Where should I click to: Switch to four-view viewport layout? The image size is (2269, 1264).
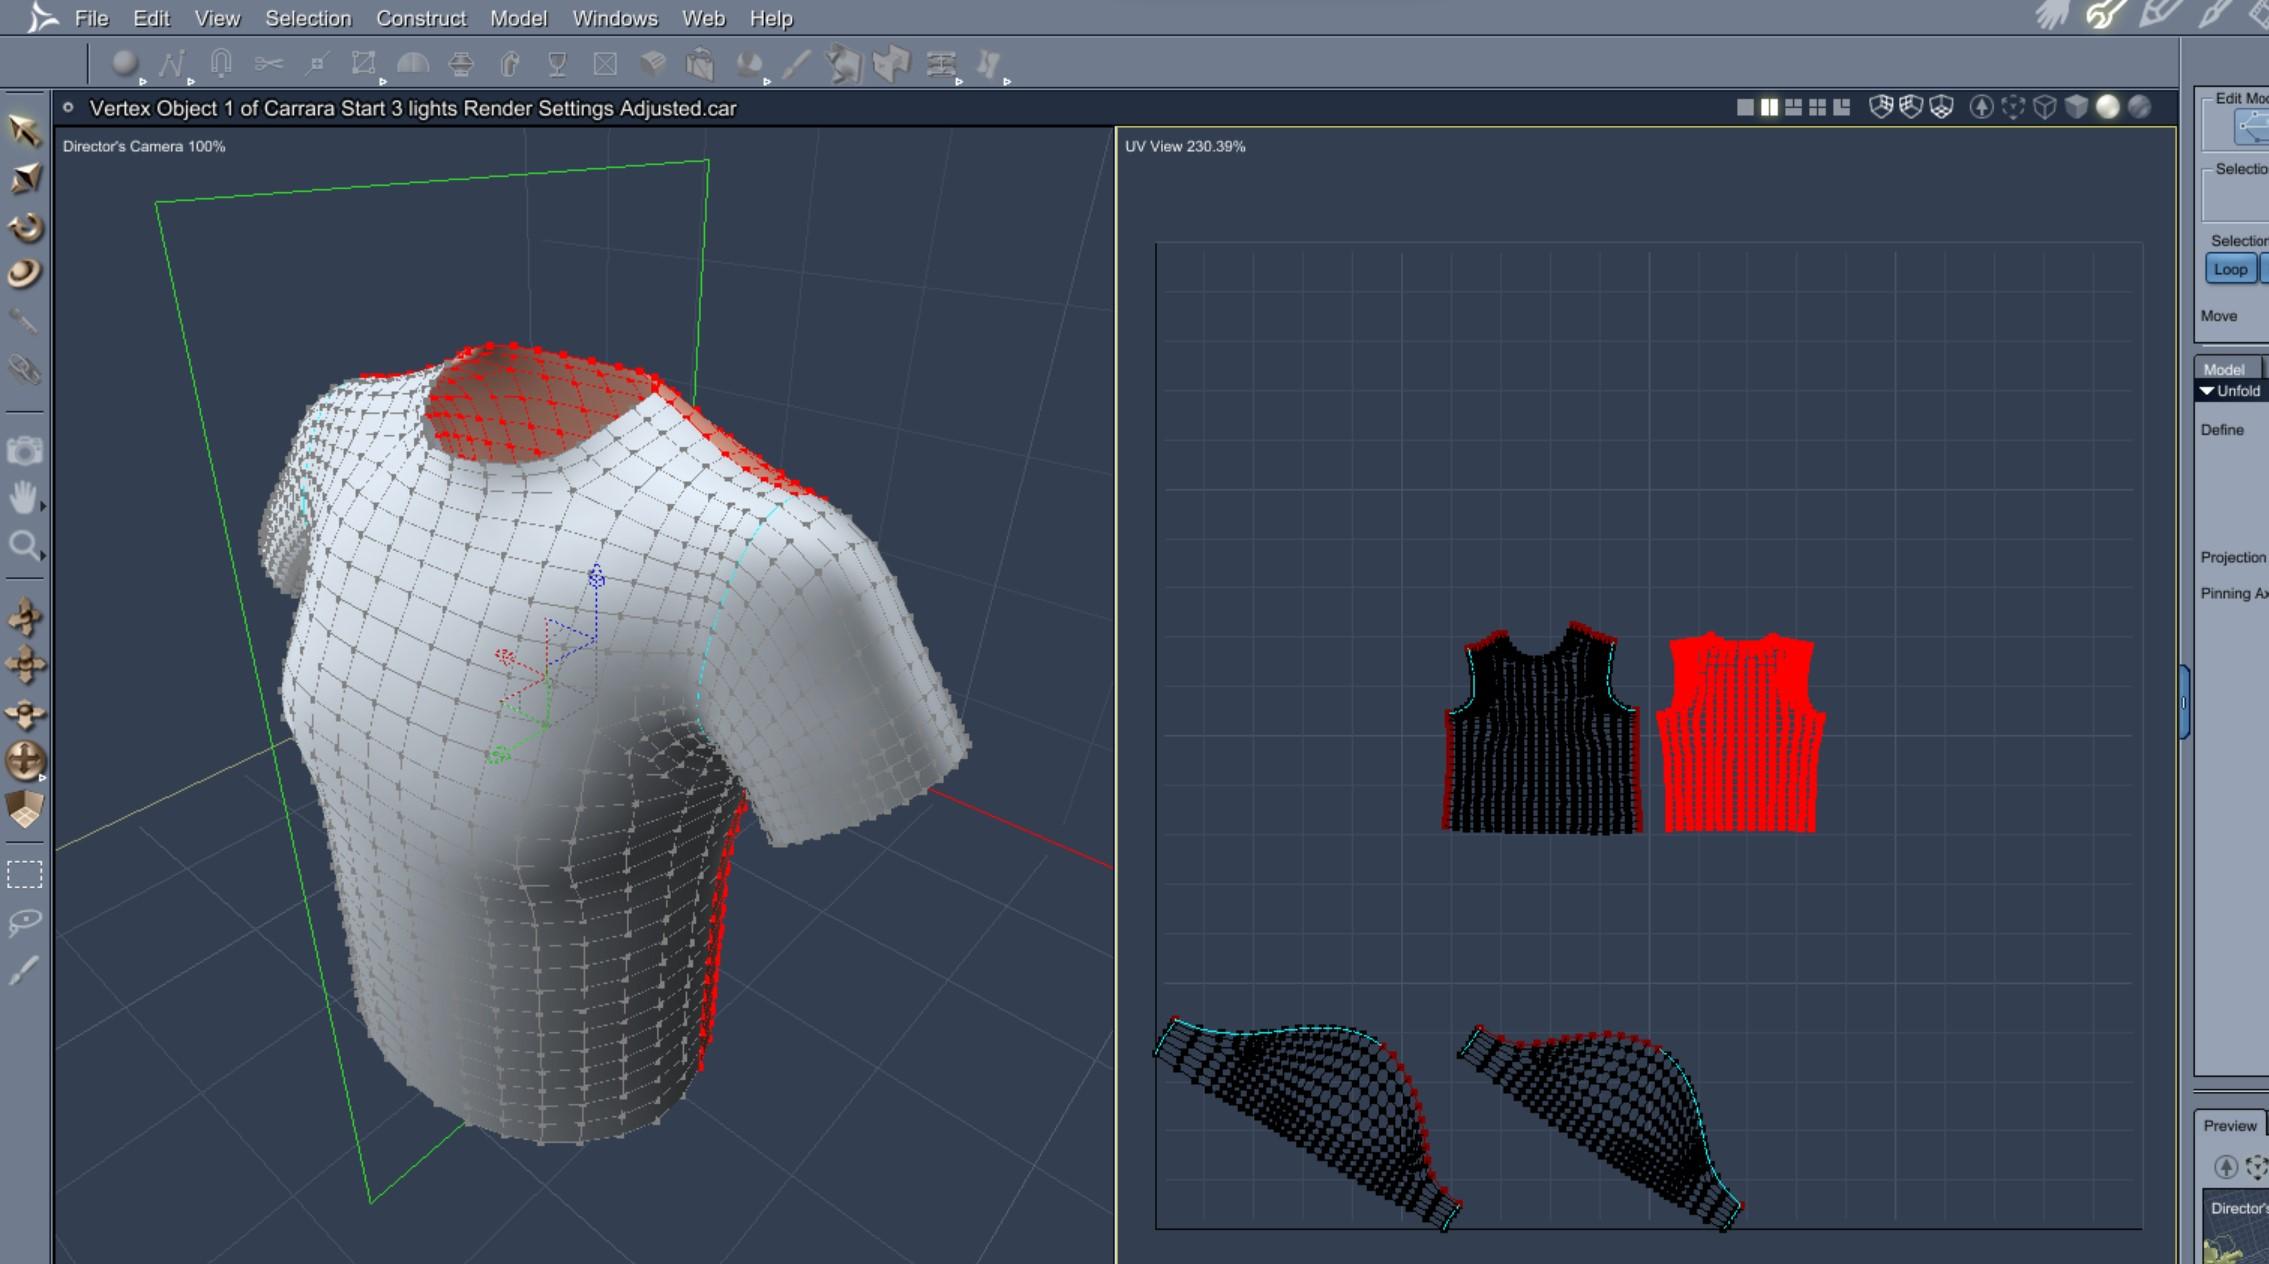tap(1817, 107)
